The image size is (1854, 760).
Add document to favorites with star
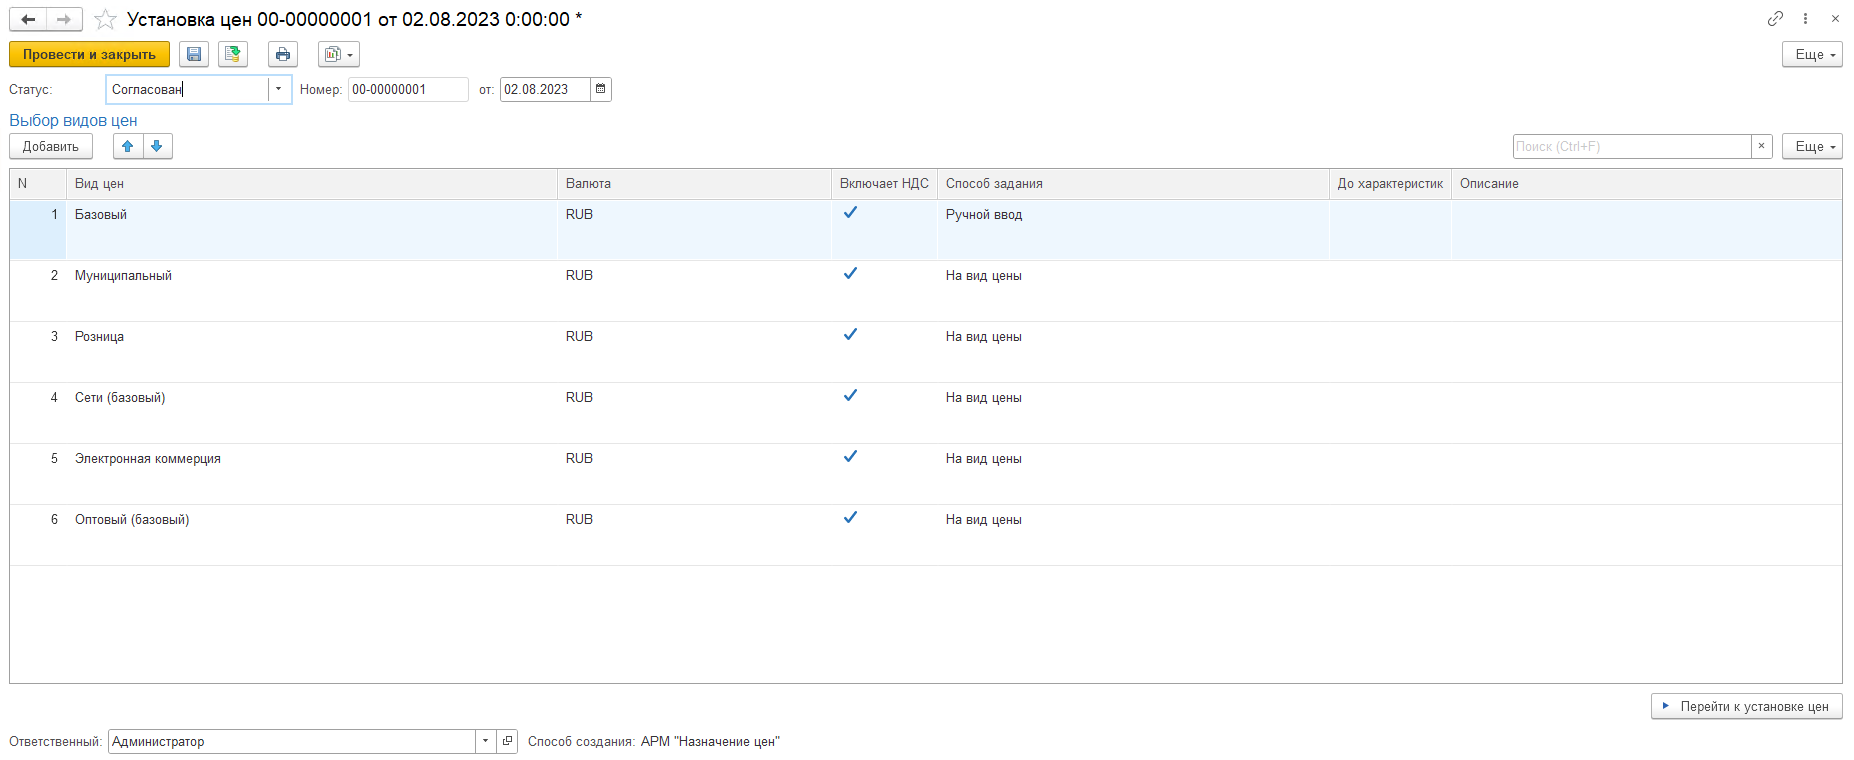pyautogui.click(x=105, y=19)
